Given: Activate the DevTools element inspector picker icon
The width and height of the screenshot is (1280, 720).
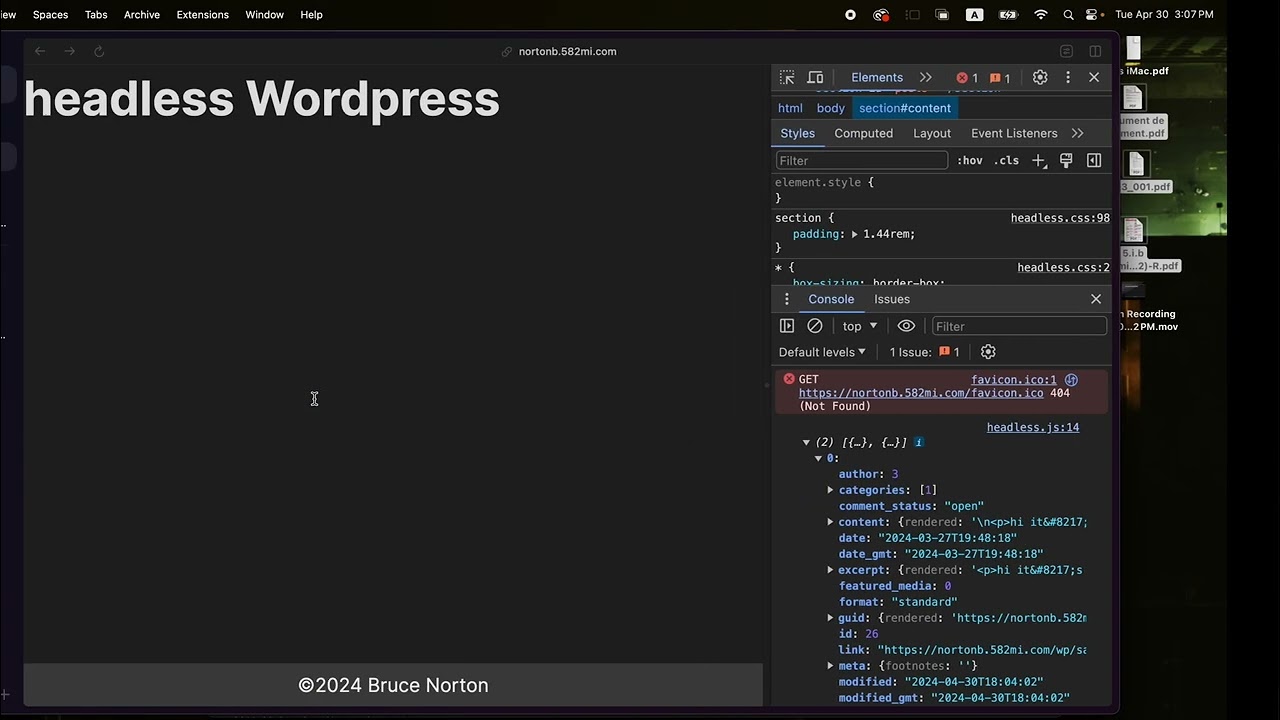Looking at the screenshot, I should point(787,77).
